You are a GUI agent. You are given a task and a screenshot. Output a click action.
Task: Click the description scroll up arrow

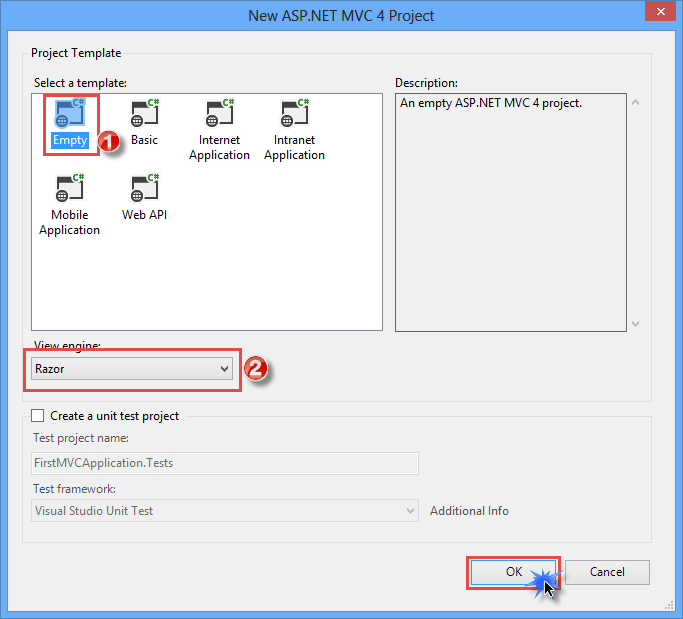(636, 102)
